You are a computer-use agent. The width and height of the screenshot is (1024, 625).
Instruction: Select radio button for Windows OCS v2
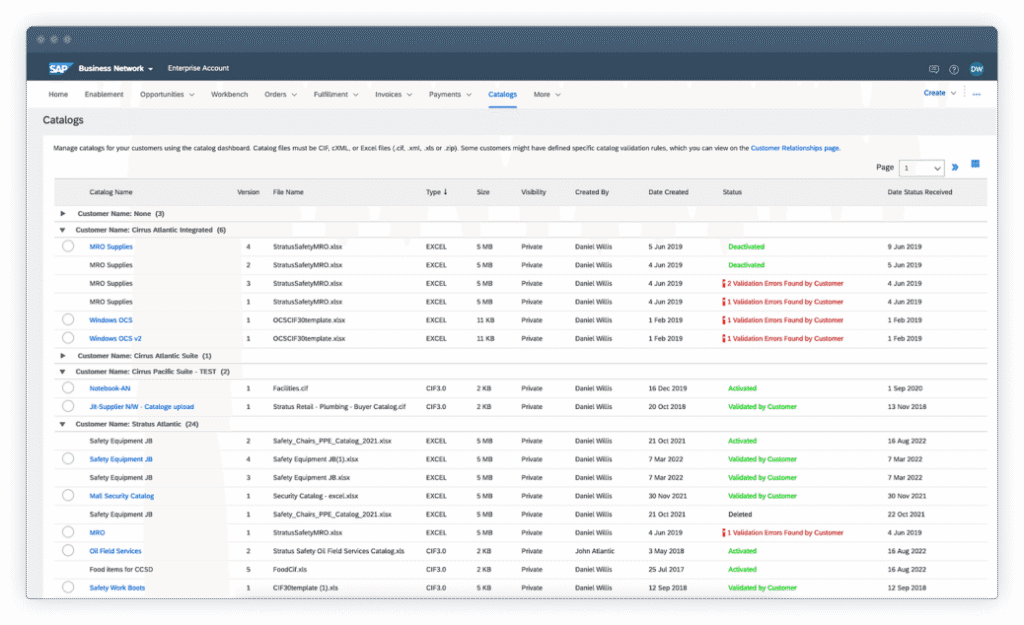coord(68,338)
